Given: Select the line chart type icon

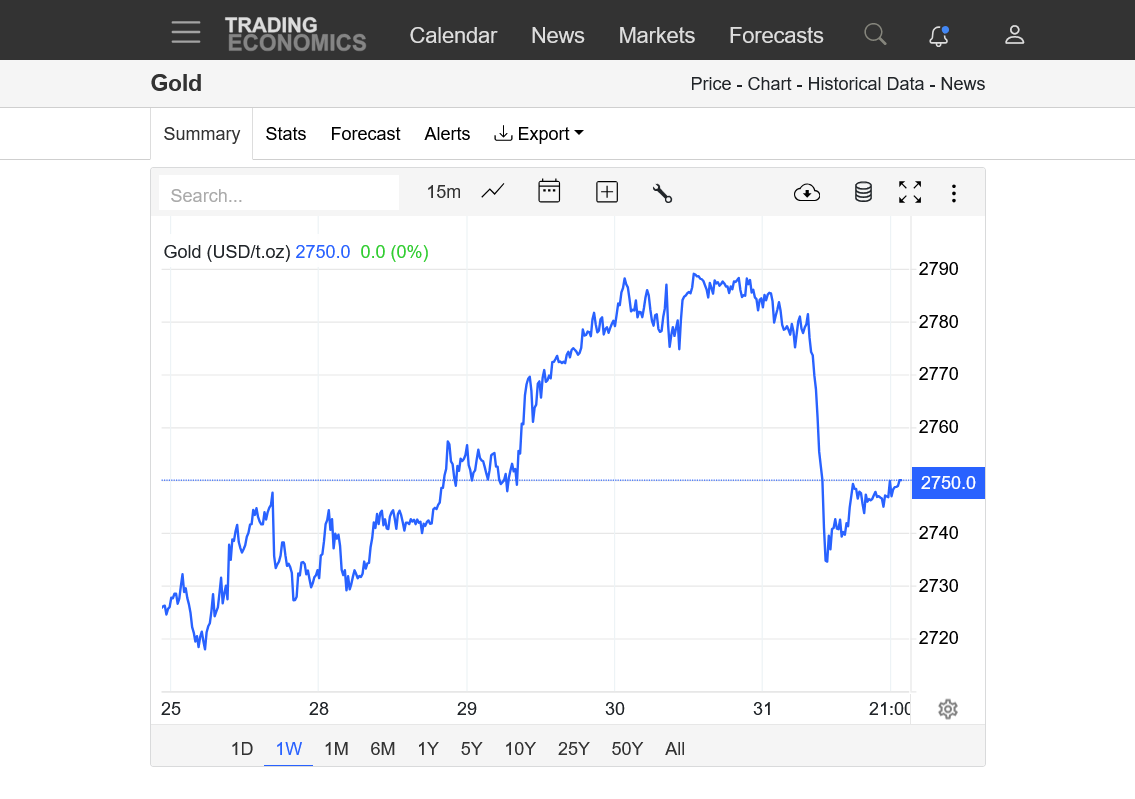Looking at the screenshot, I should [x=493, y=192].
